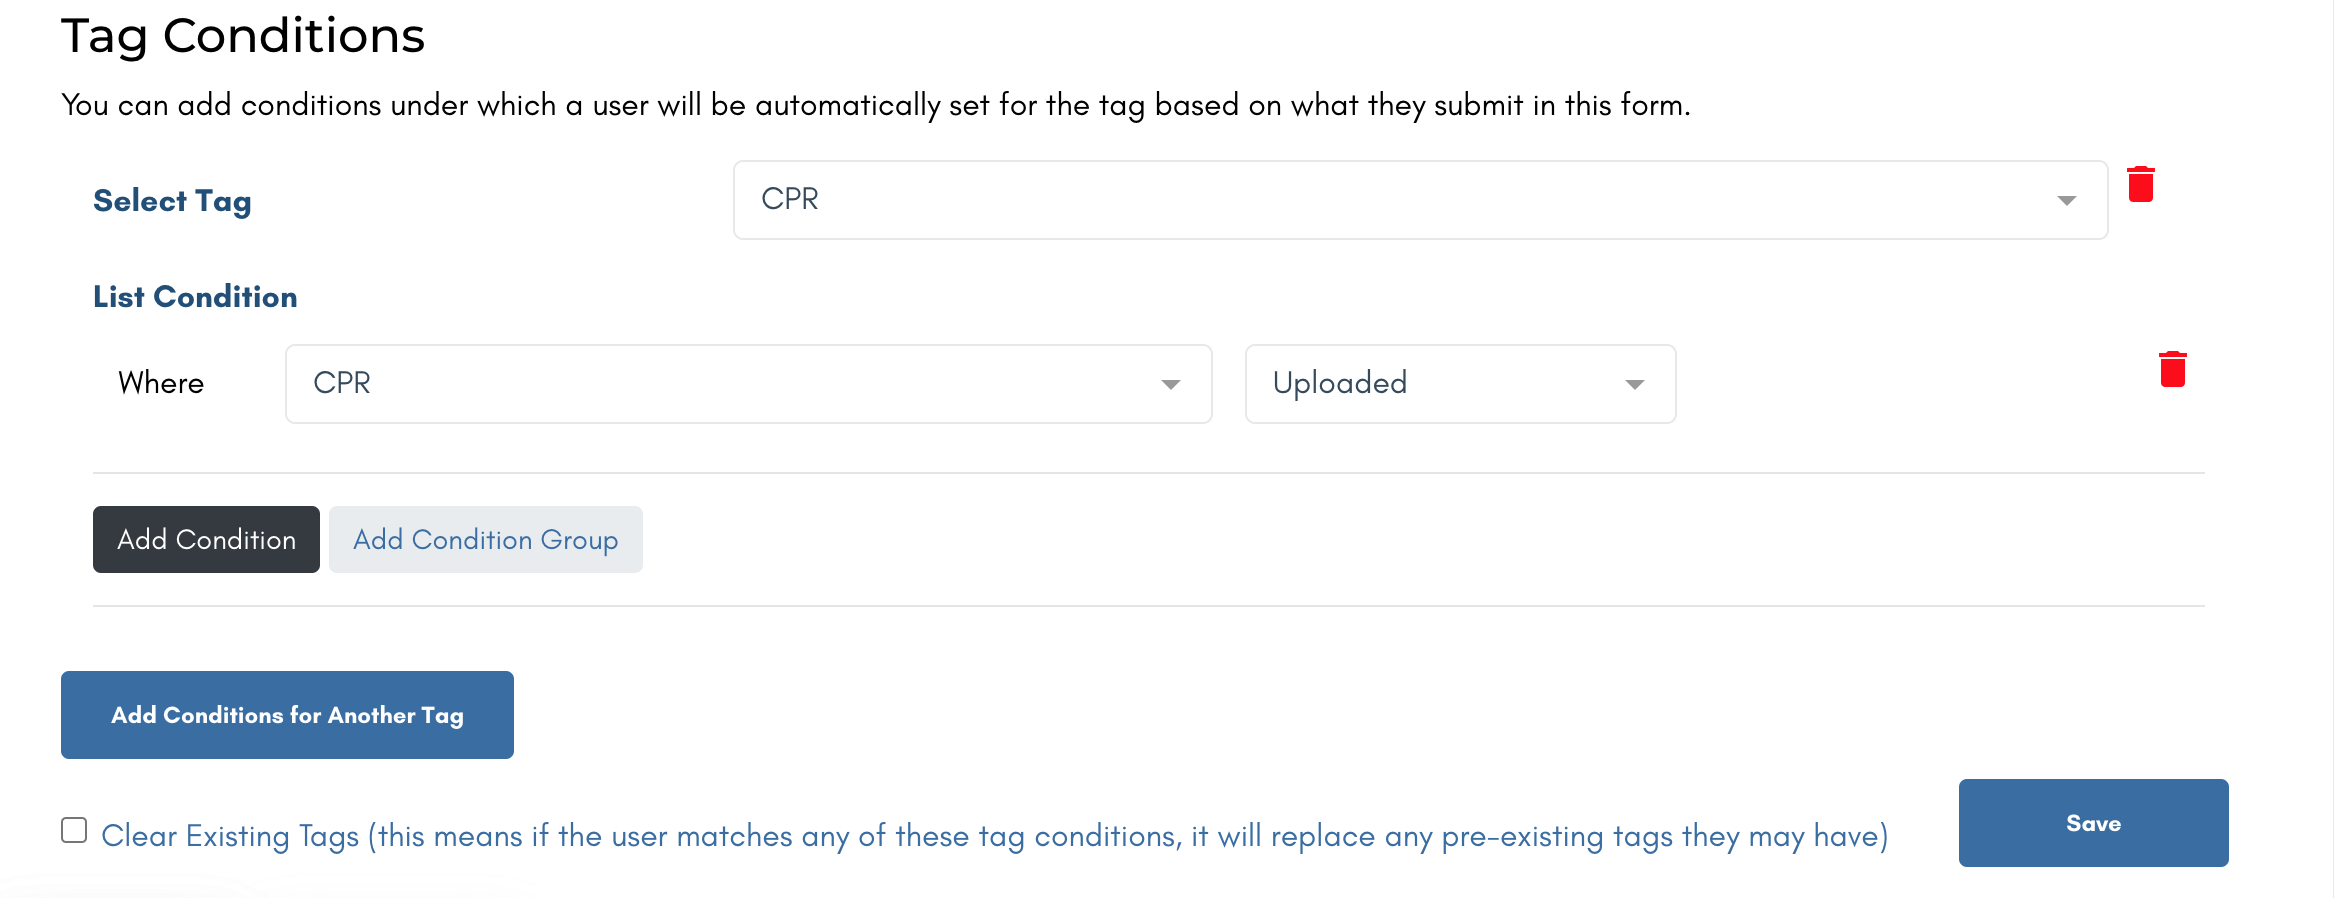Click Add Conditions for Another Tag

tap(287, 715)
